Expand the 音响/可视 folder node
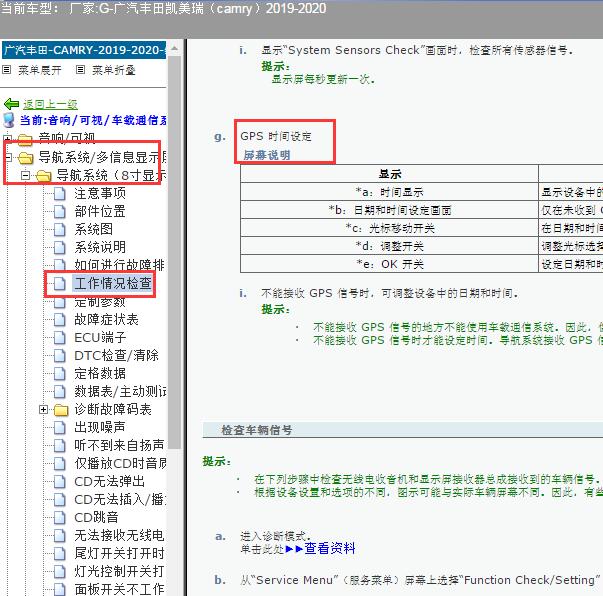 pos(7,137)
